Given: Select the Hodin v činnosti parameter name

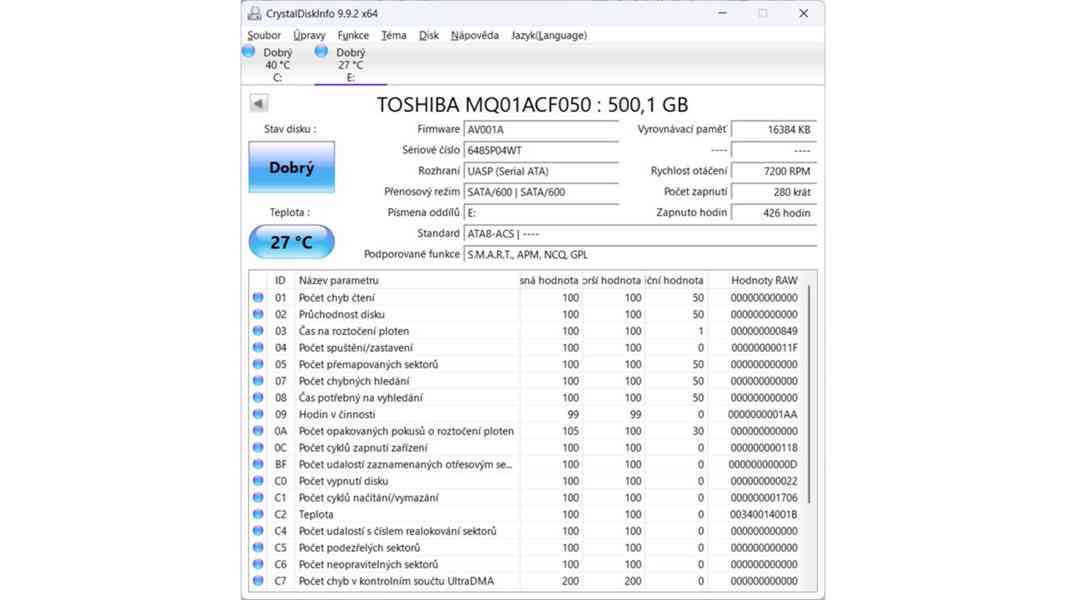Looking at the screenshot, I should [x=337, y=414].
